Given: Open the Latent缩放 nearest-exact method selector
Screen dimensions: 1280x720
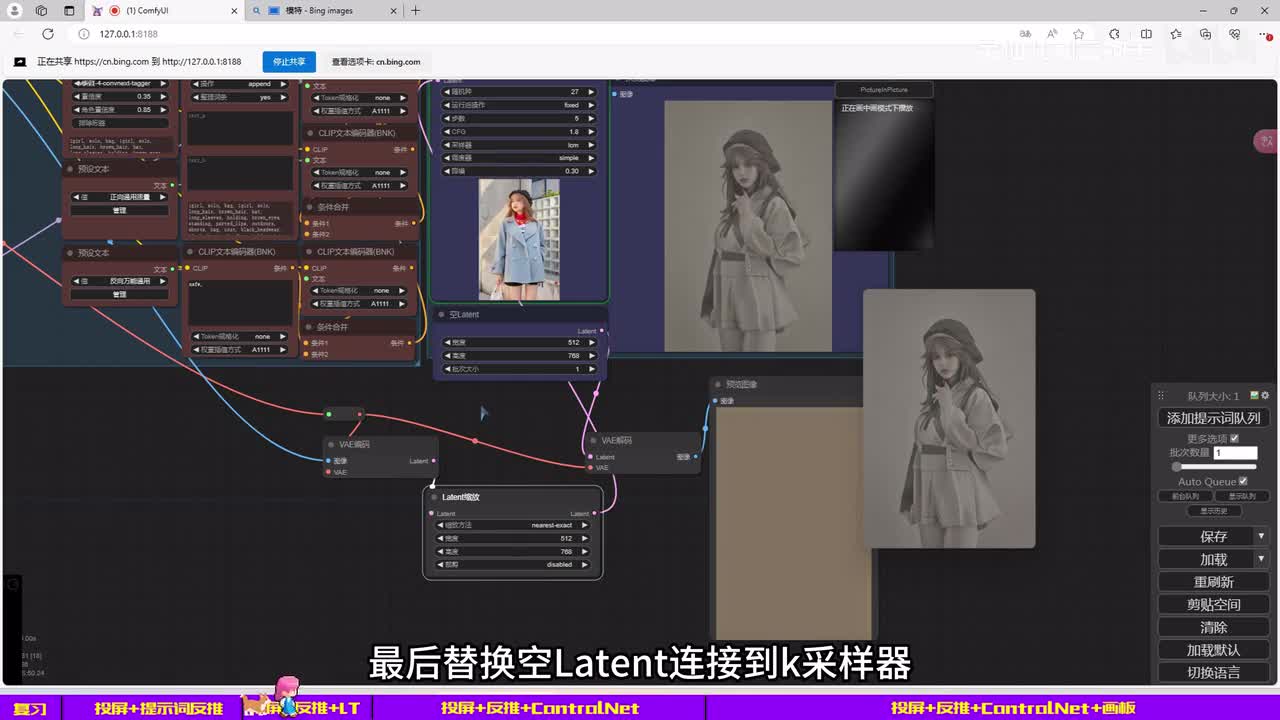Looking at the screenshot, I should coord(514,525).
